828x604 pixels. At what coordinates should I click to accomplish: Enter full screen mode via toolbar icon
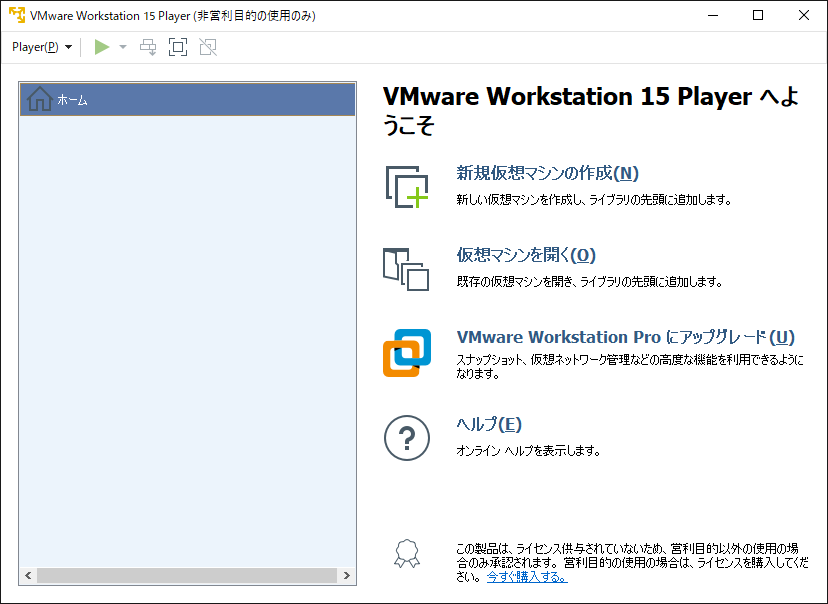pyautogui.click(x=178, y=47)
